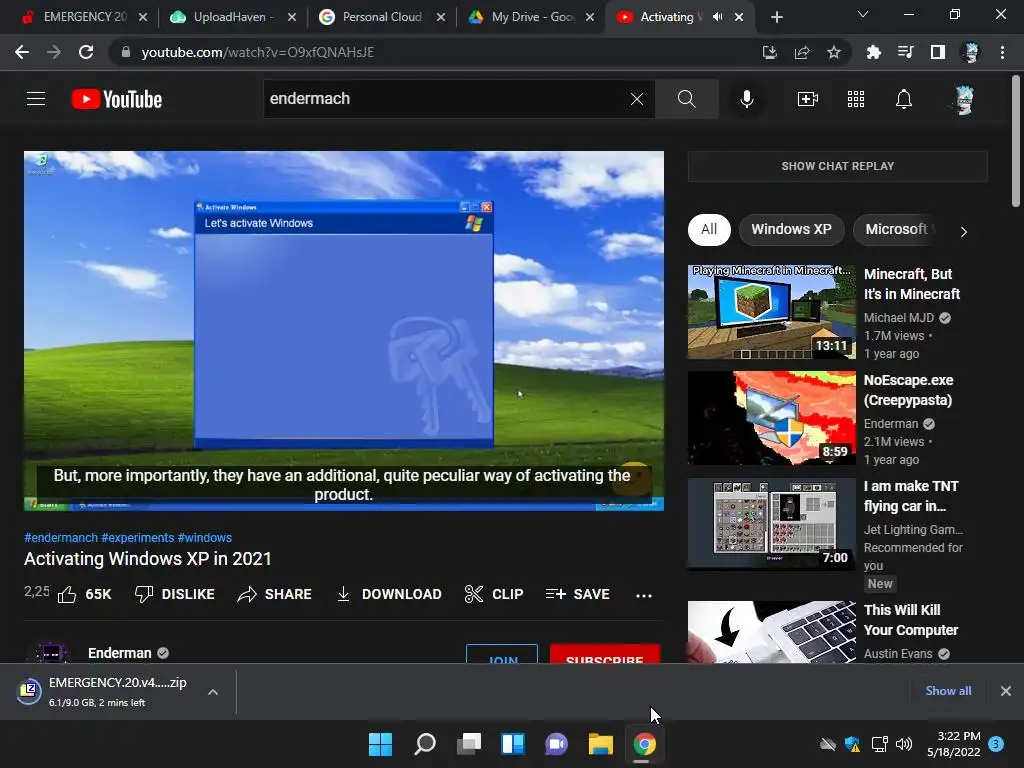Open the I am make TNT flying car thumbnail
Viewport: 1024px width, 768px height.
(771, 524)
